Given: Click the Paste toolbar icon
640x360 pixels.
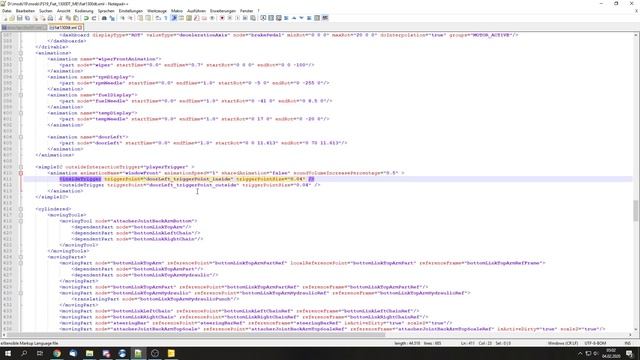Looking at the screenshot, I should 76,18.
